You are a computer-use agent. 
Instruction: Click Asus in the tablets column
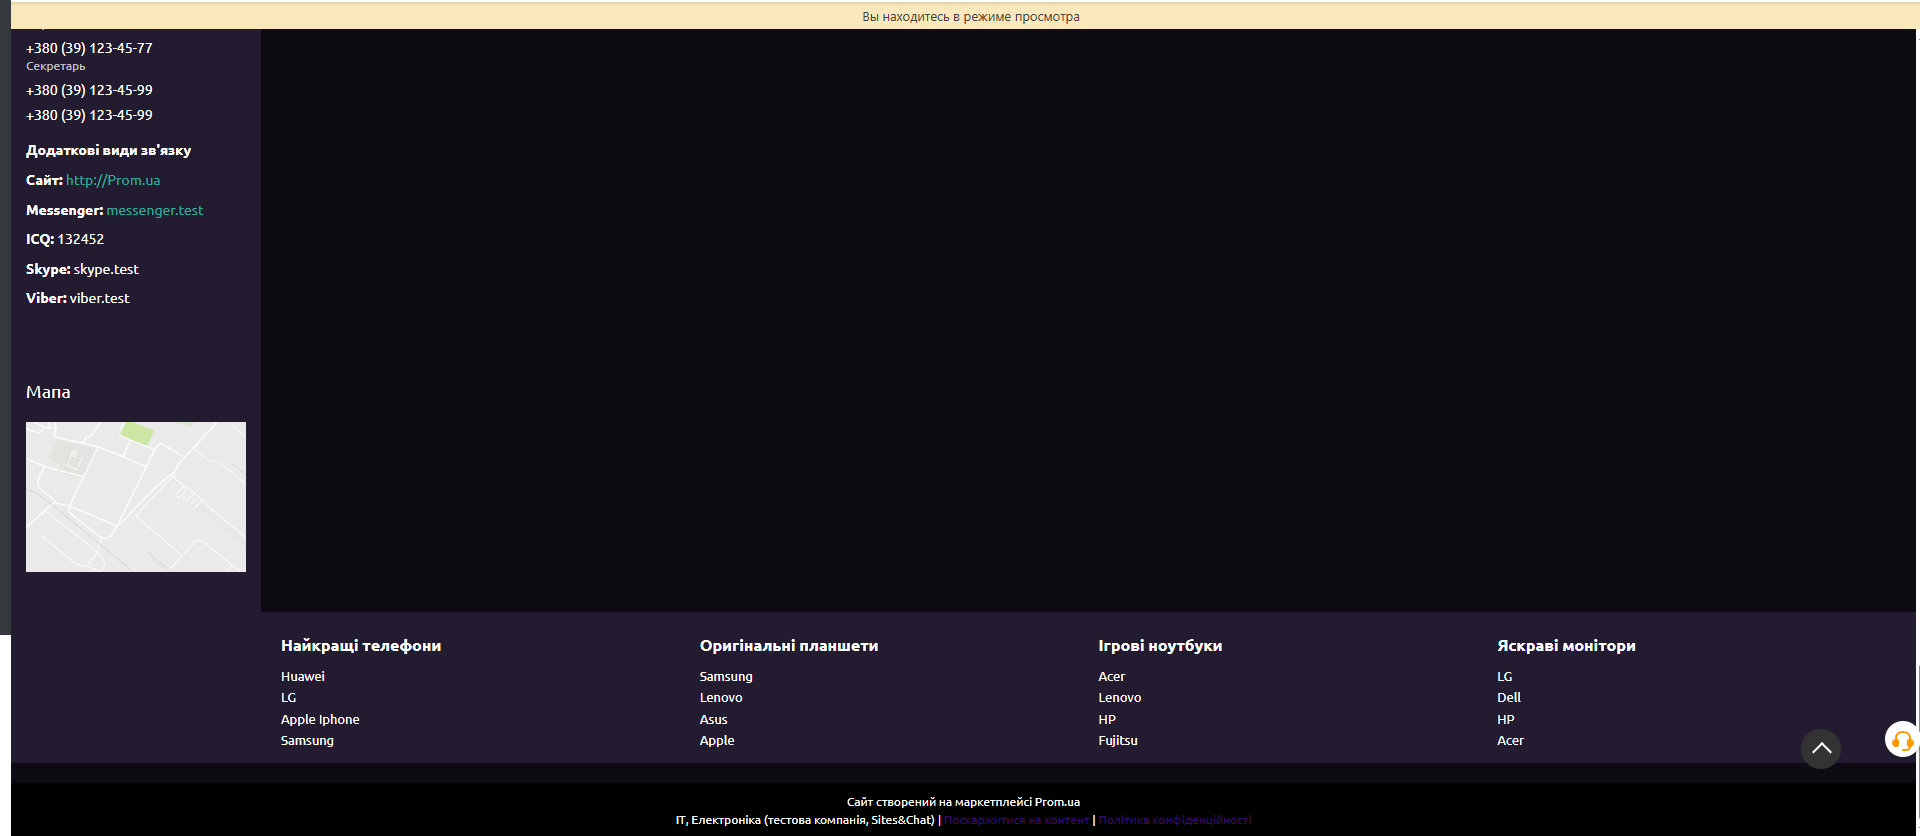coord(713,720)
